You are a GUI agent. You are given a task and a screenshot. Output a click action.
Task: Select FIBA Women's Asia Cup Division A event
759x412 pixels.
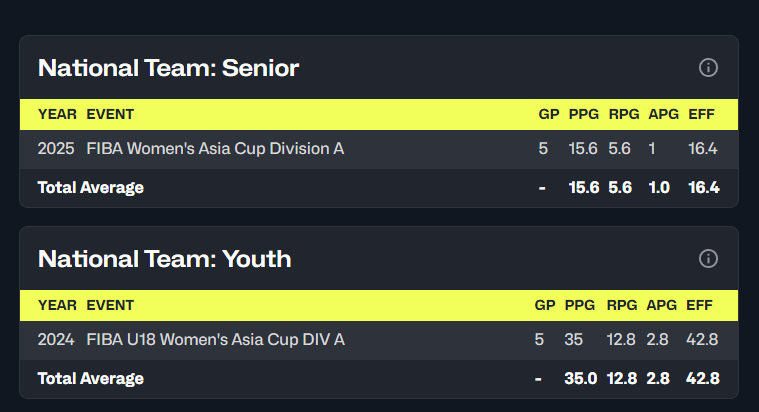[215, 149]
